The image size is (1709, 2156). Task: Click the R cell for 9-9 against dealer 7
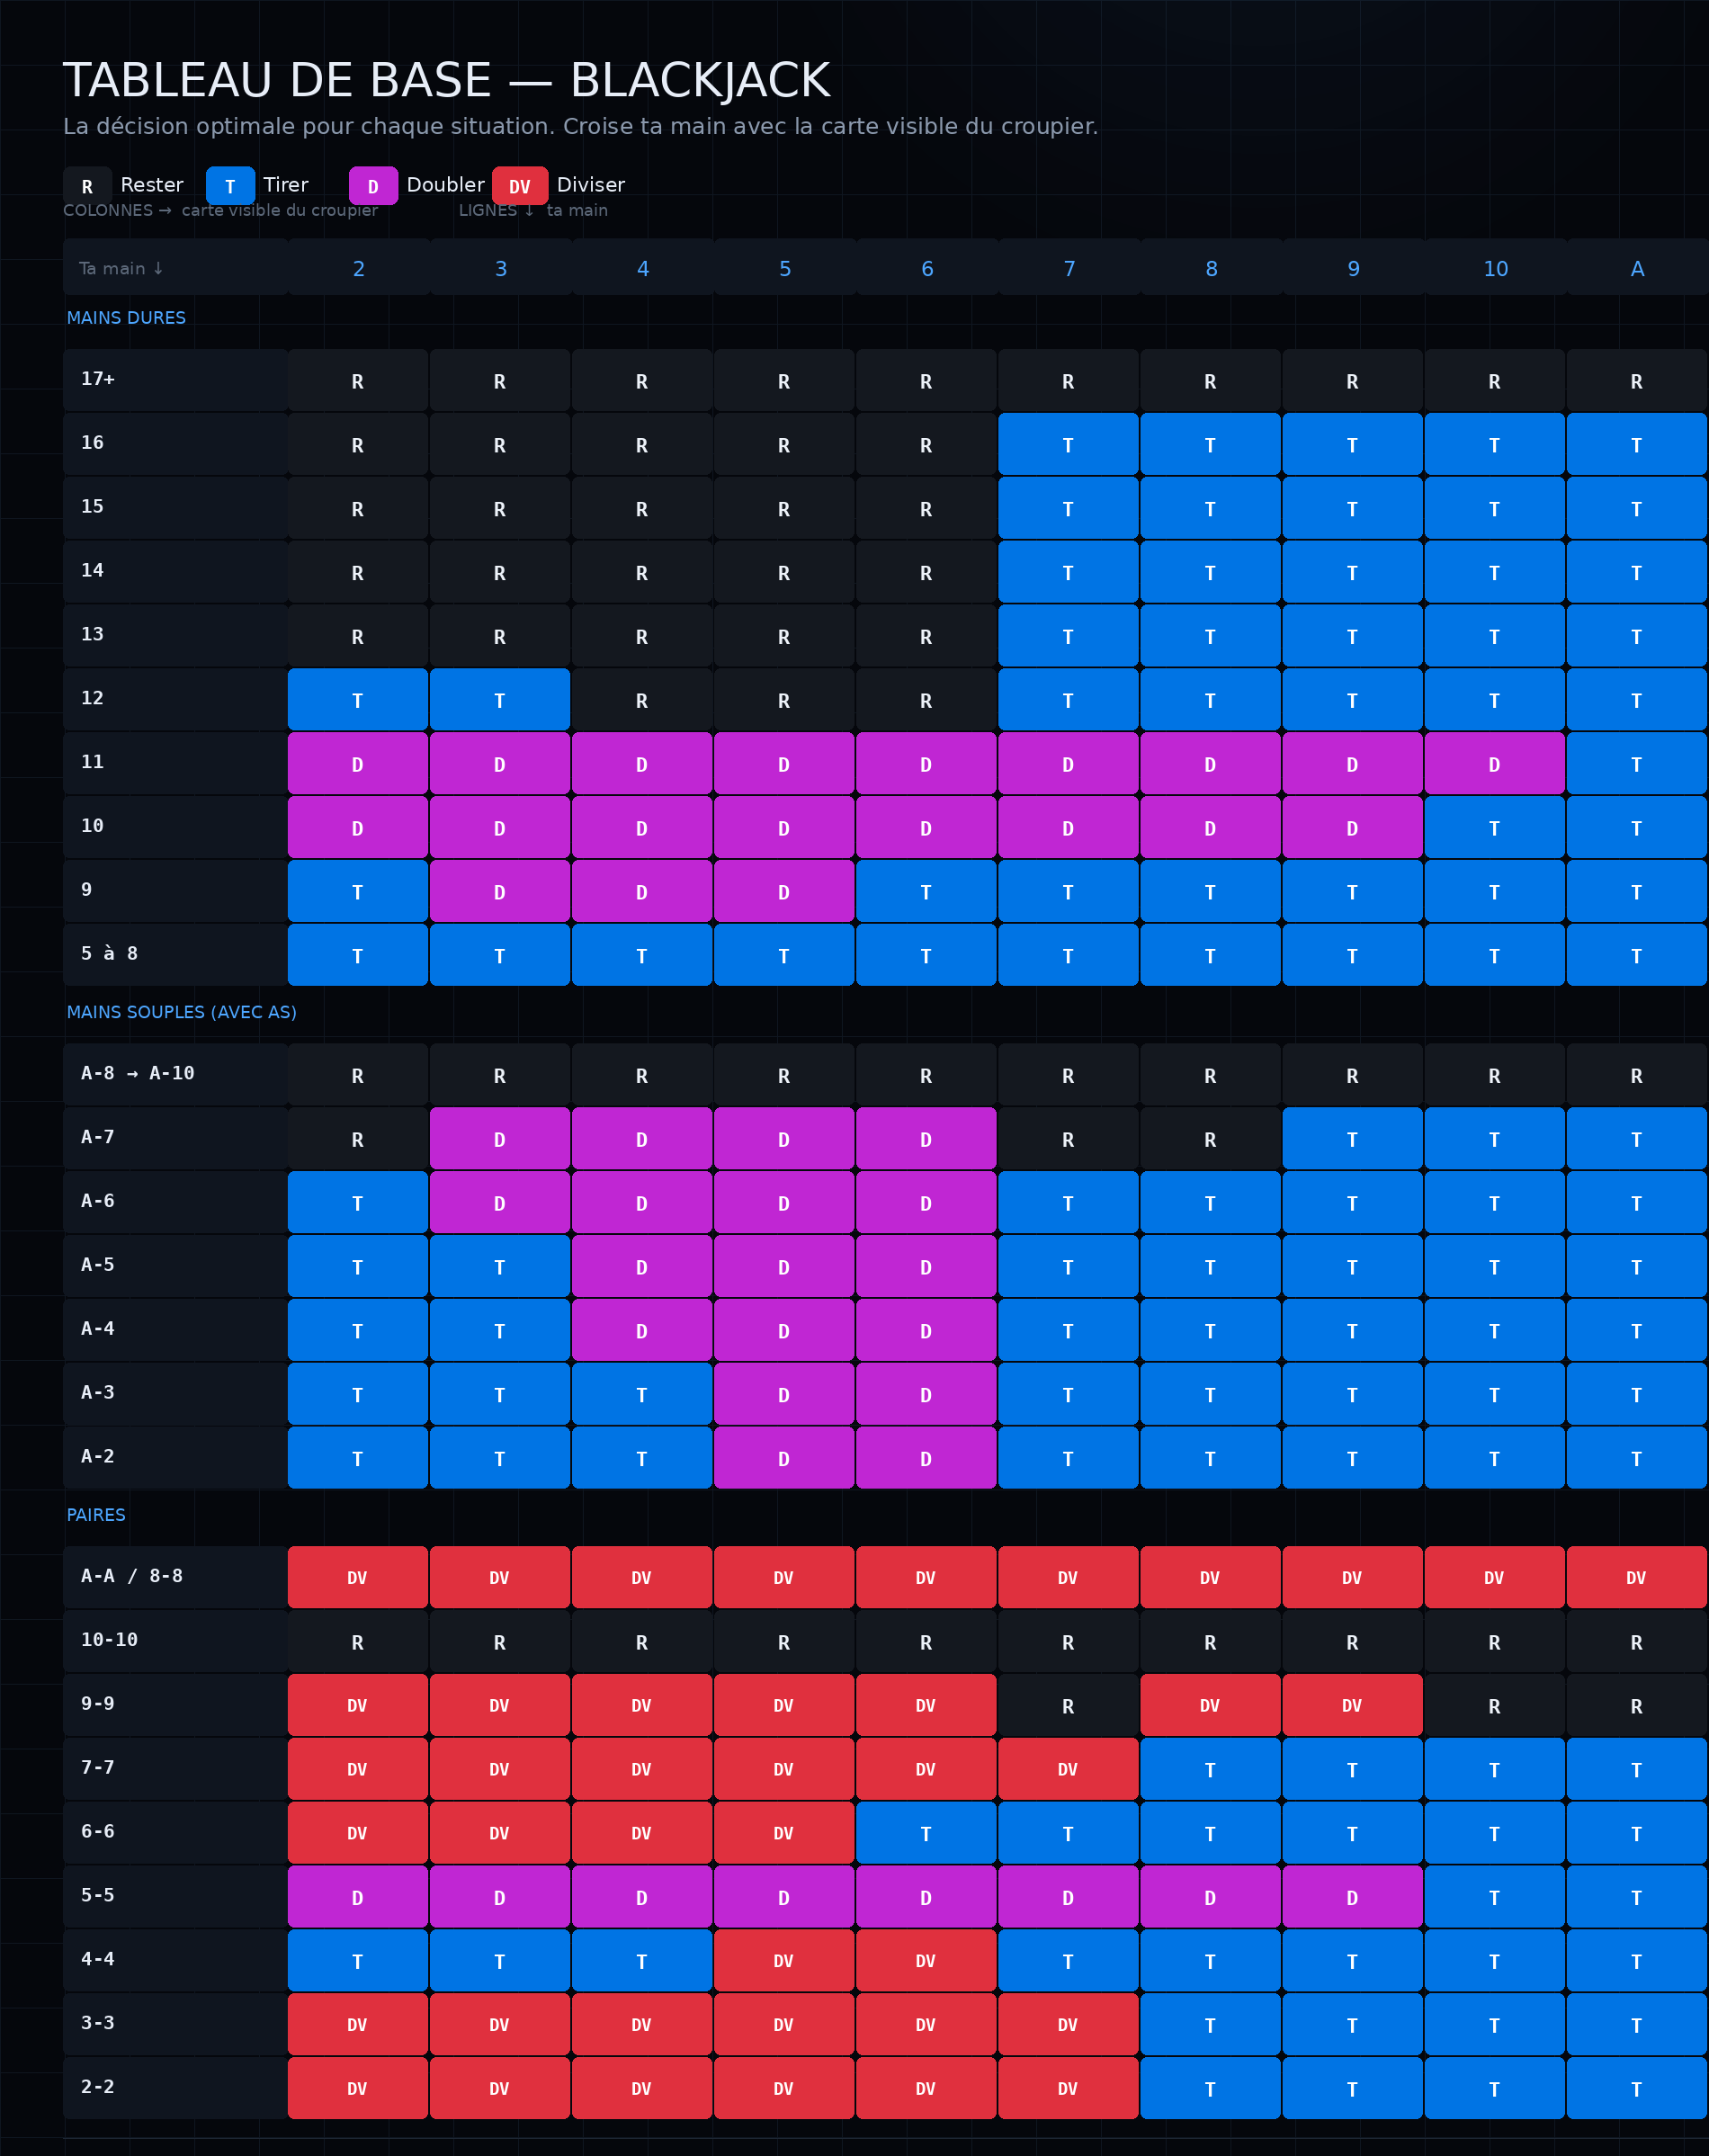(x=1068, y=1705)
